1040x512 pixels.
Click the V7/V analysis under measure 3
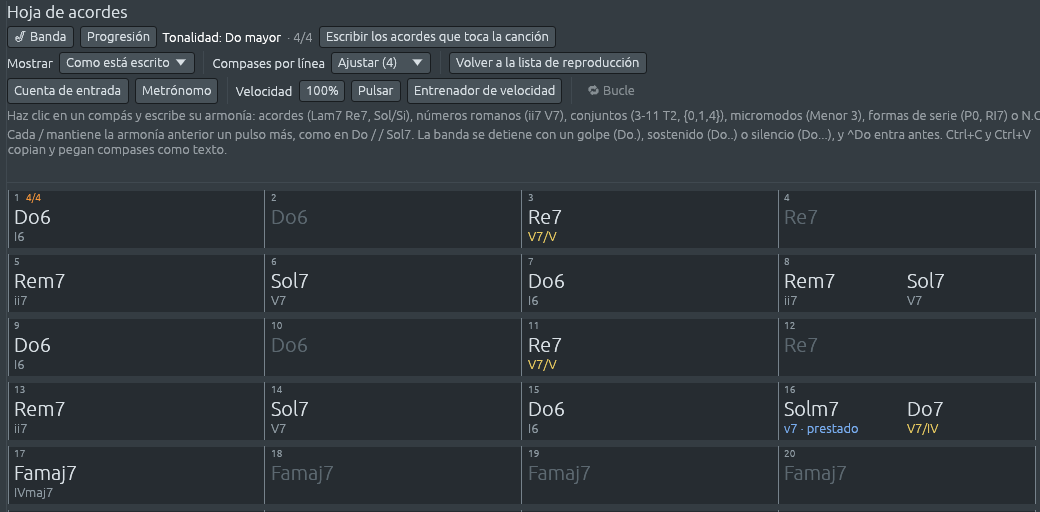[542, 237]
